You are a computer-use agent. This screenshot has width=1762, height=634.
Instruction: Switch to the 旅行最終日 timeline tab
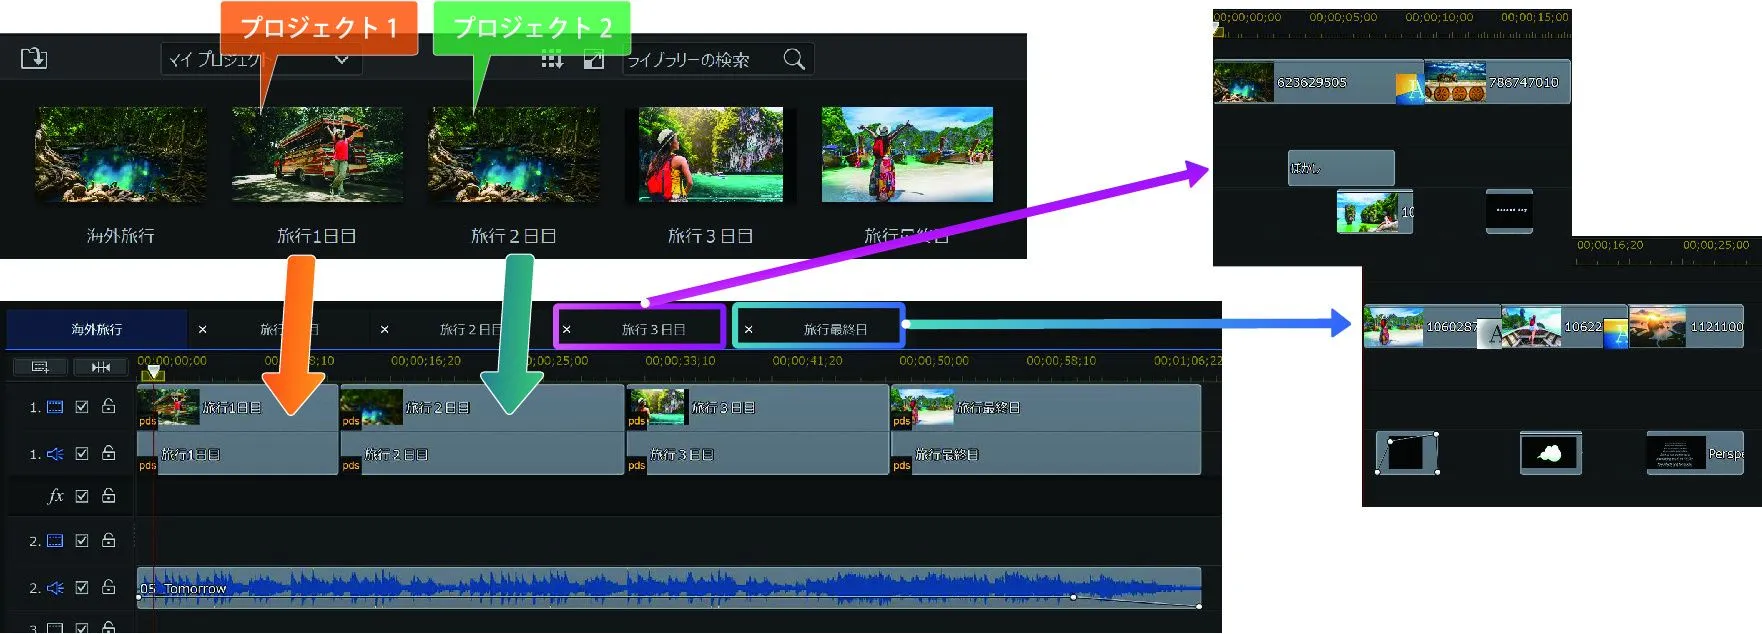(835, 329)
